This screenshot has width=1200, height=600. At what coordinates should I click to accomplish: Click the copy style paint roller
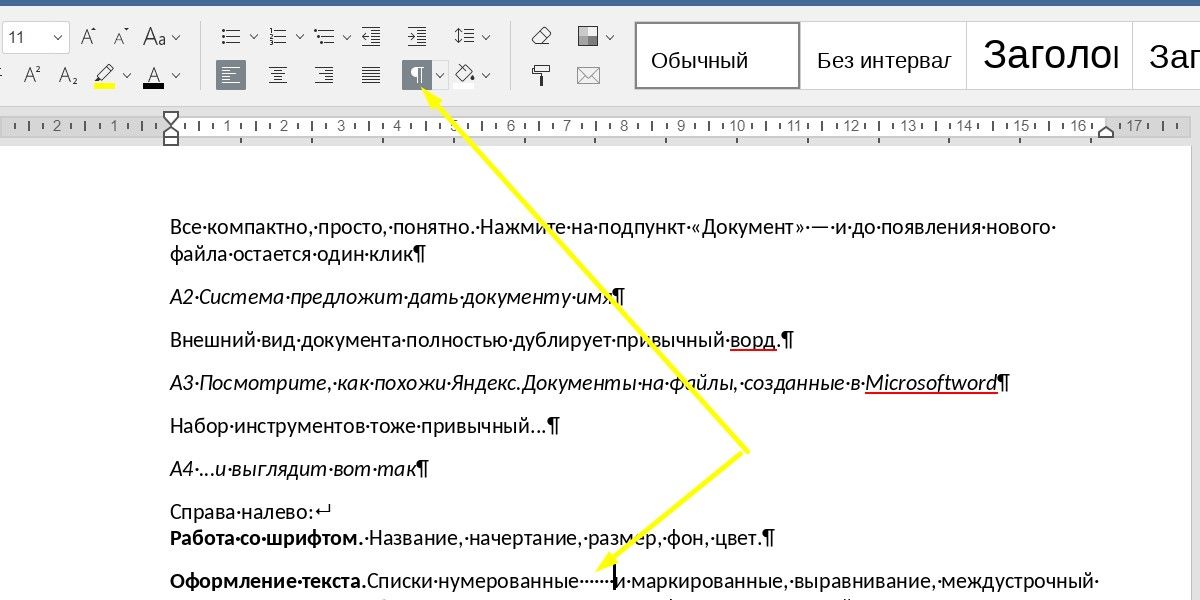point(541,75)
